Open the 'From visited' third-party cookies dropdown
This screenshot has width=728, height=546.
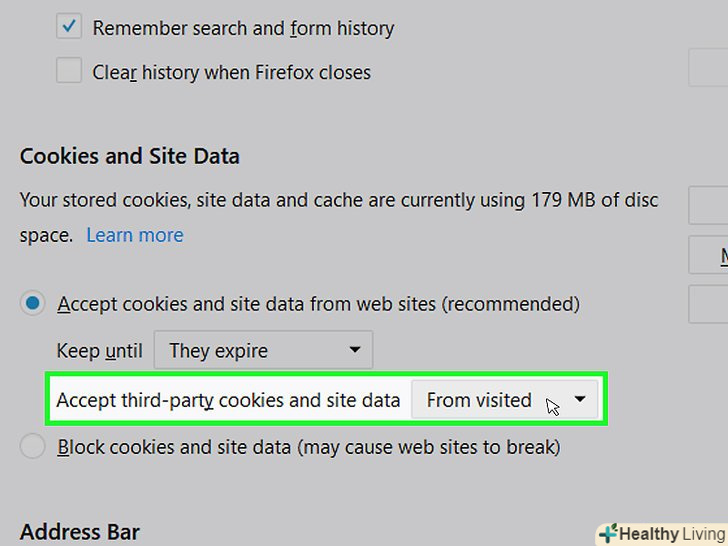point(504,400)
